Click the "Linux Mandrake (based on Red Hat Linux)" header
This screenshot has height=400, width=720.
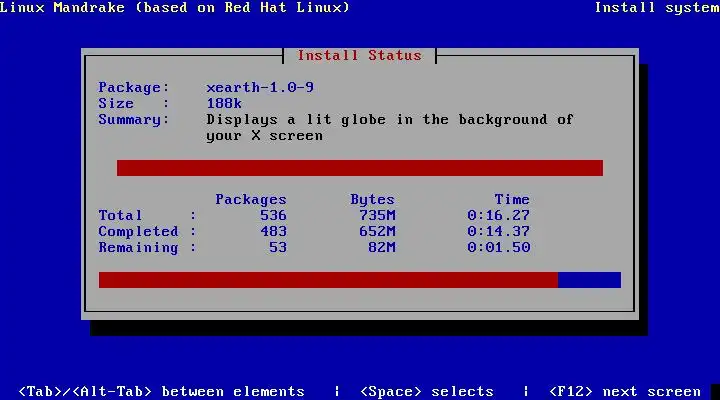tap(175, 8)
